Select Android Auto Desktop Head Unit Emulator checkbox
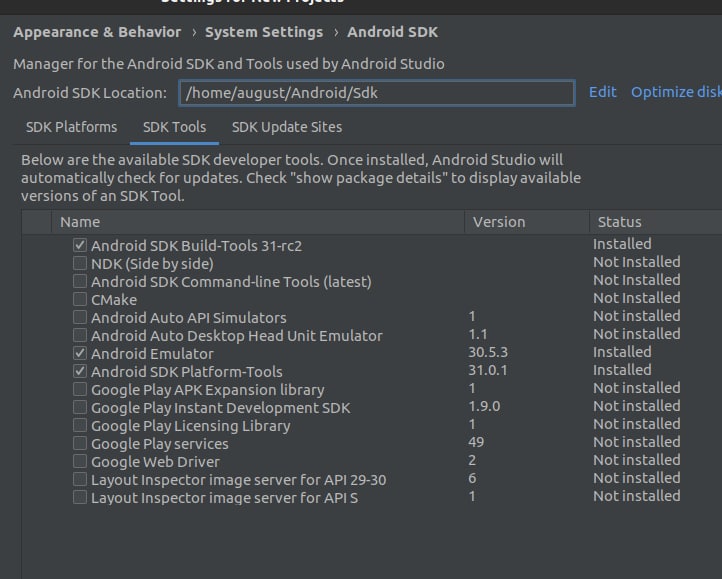 80,335
